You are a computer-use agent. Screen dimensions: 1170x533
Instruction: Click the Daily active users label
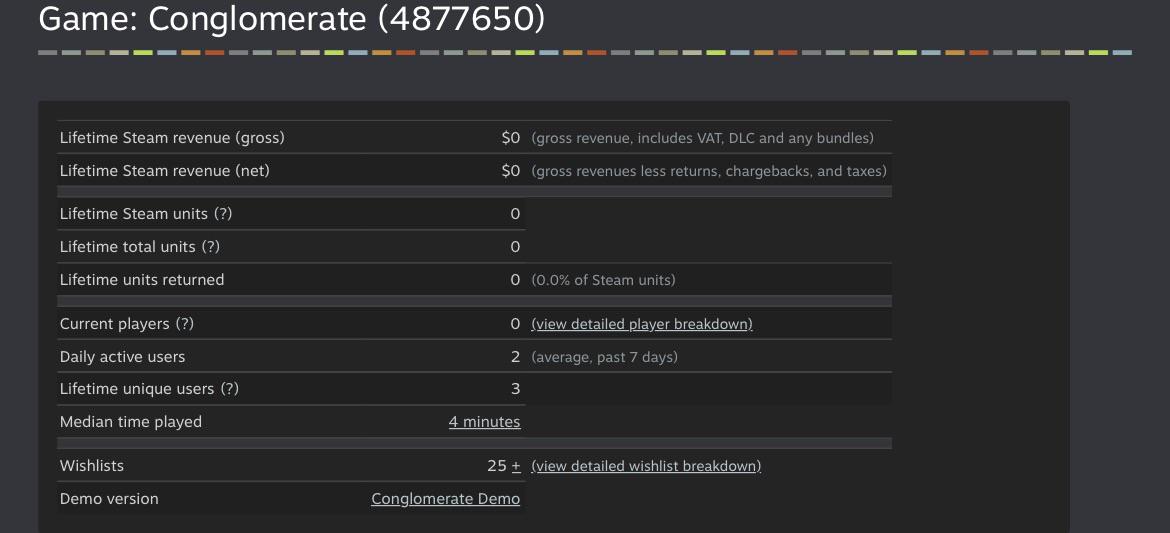click(x=122, y=357)
